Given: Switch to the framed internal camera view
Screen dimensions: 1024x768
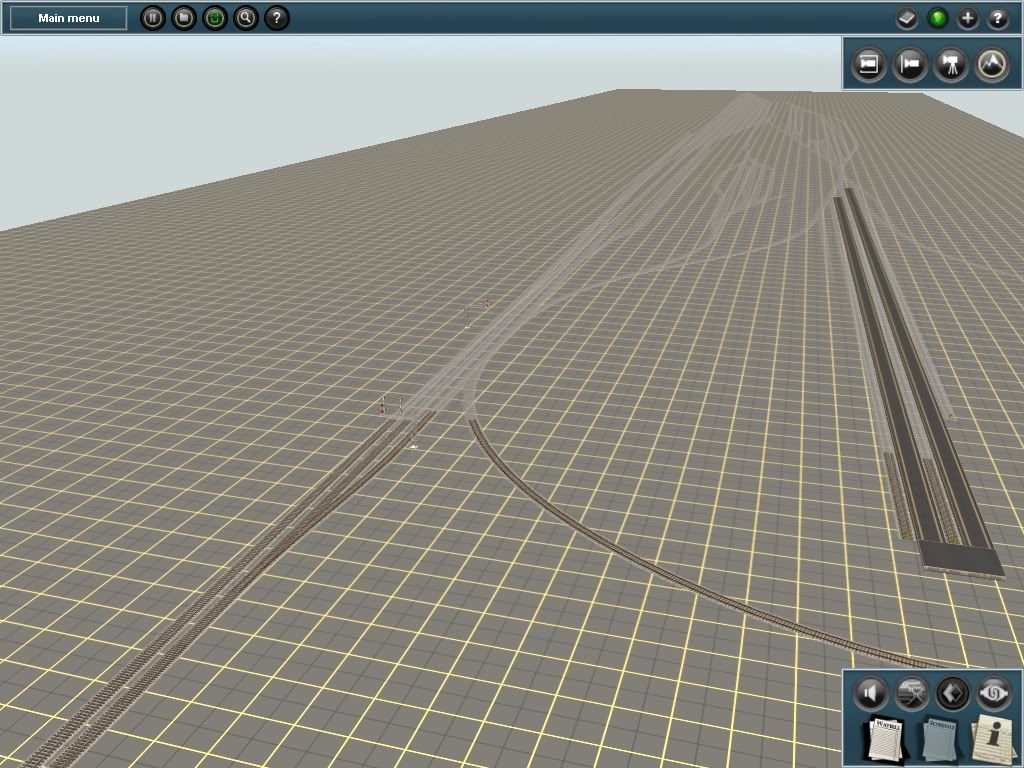Looking at the screenshot, I should (869, 64).
